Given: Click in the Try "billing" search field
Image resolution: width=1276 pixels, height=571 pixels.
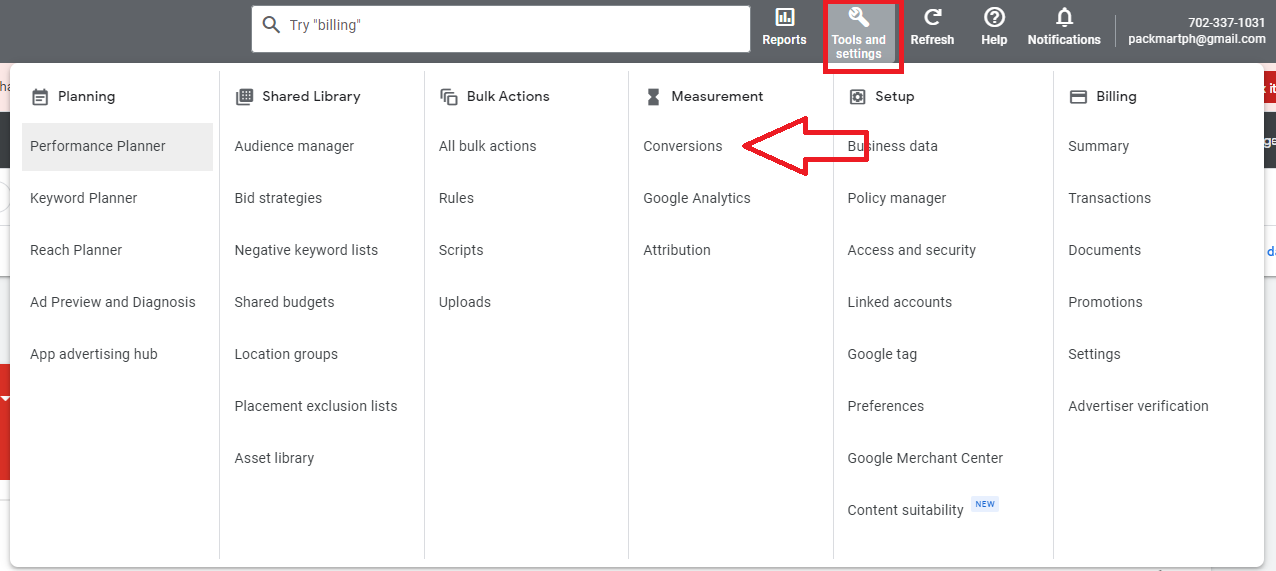Looking at the screenshot, I should pos(501,29).
